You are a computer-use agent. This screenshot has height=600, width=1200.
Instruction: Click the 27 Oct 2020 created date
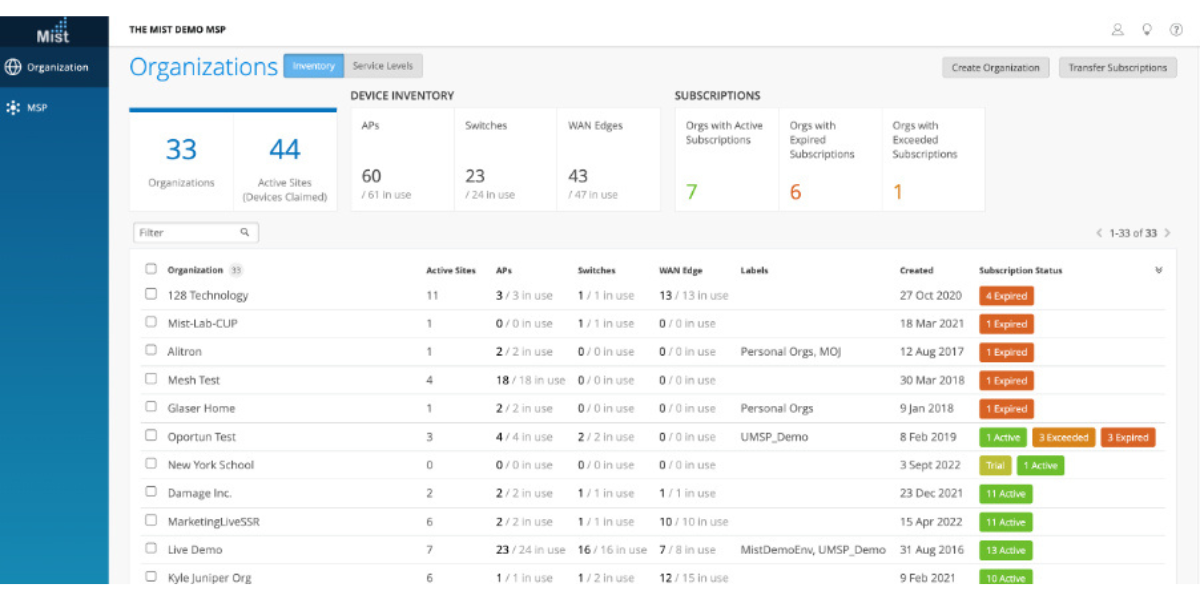[930, 295]
